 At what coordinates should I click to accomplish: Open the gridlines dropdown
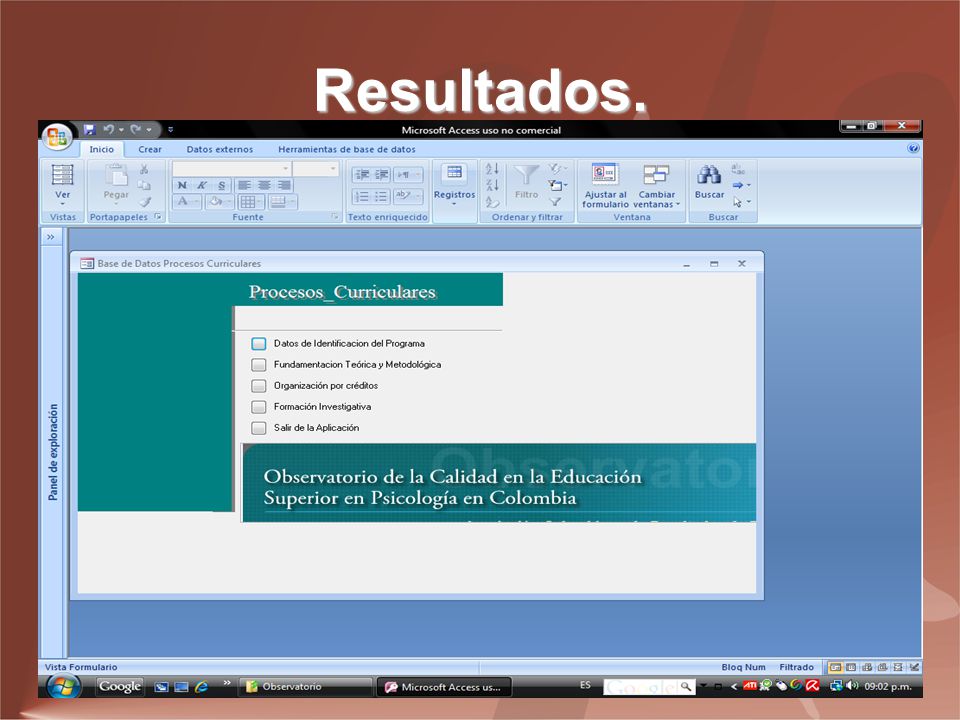(251, 201)
